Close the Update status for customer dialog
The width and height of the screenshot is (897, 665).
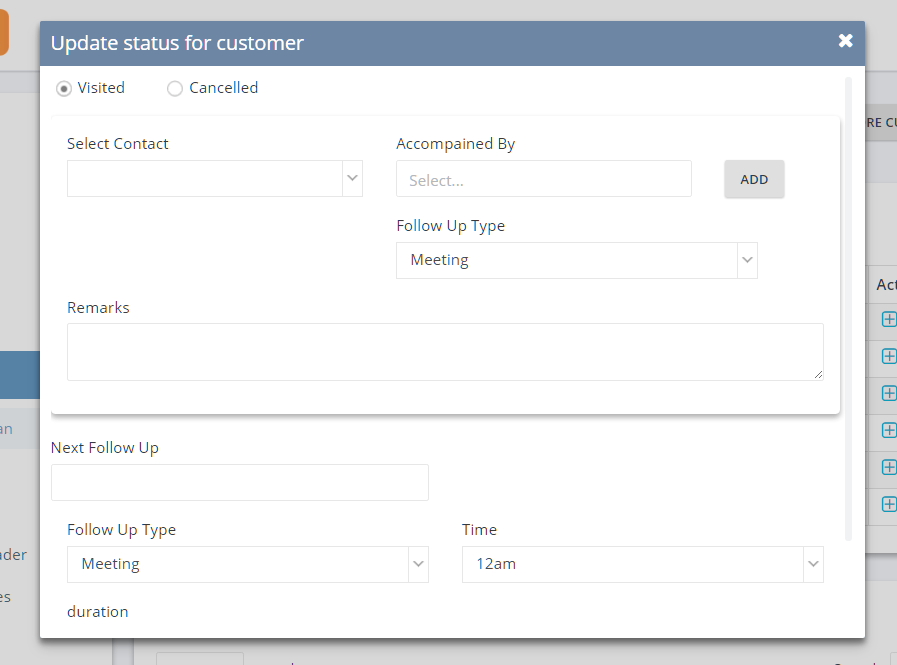pyautogui.click(x=845, y=41)
